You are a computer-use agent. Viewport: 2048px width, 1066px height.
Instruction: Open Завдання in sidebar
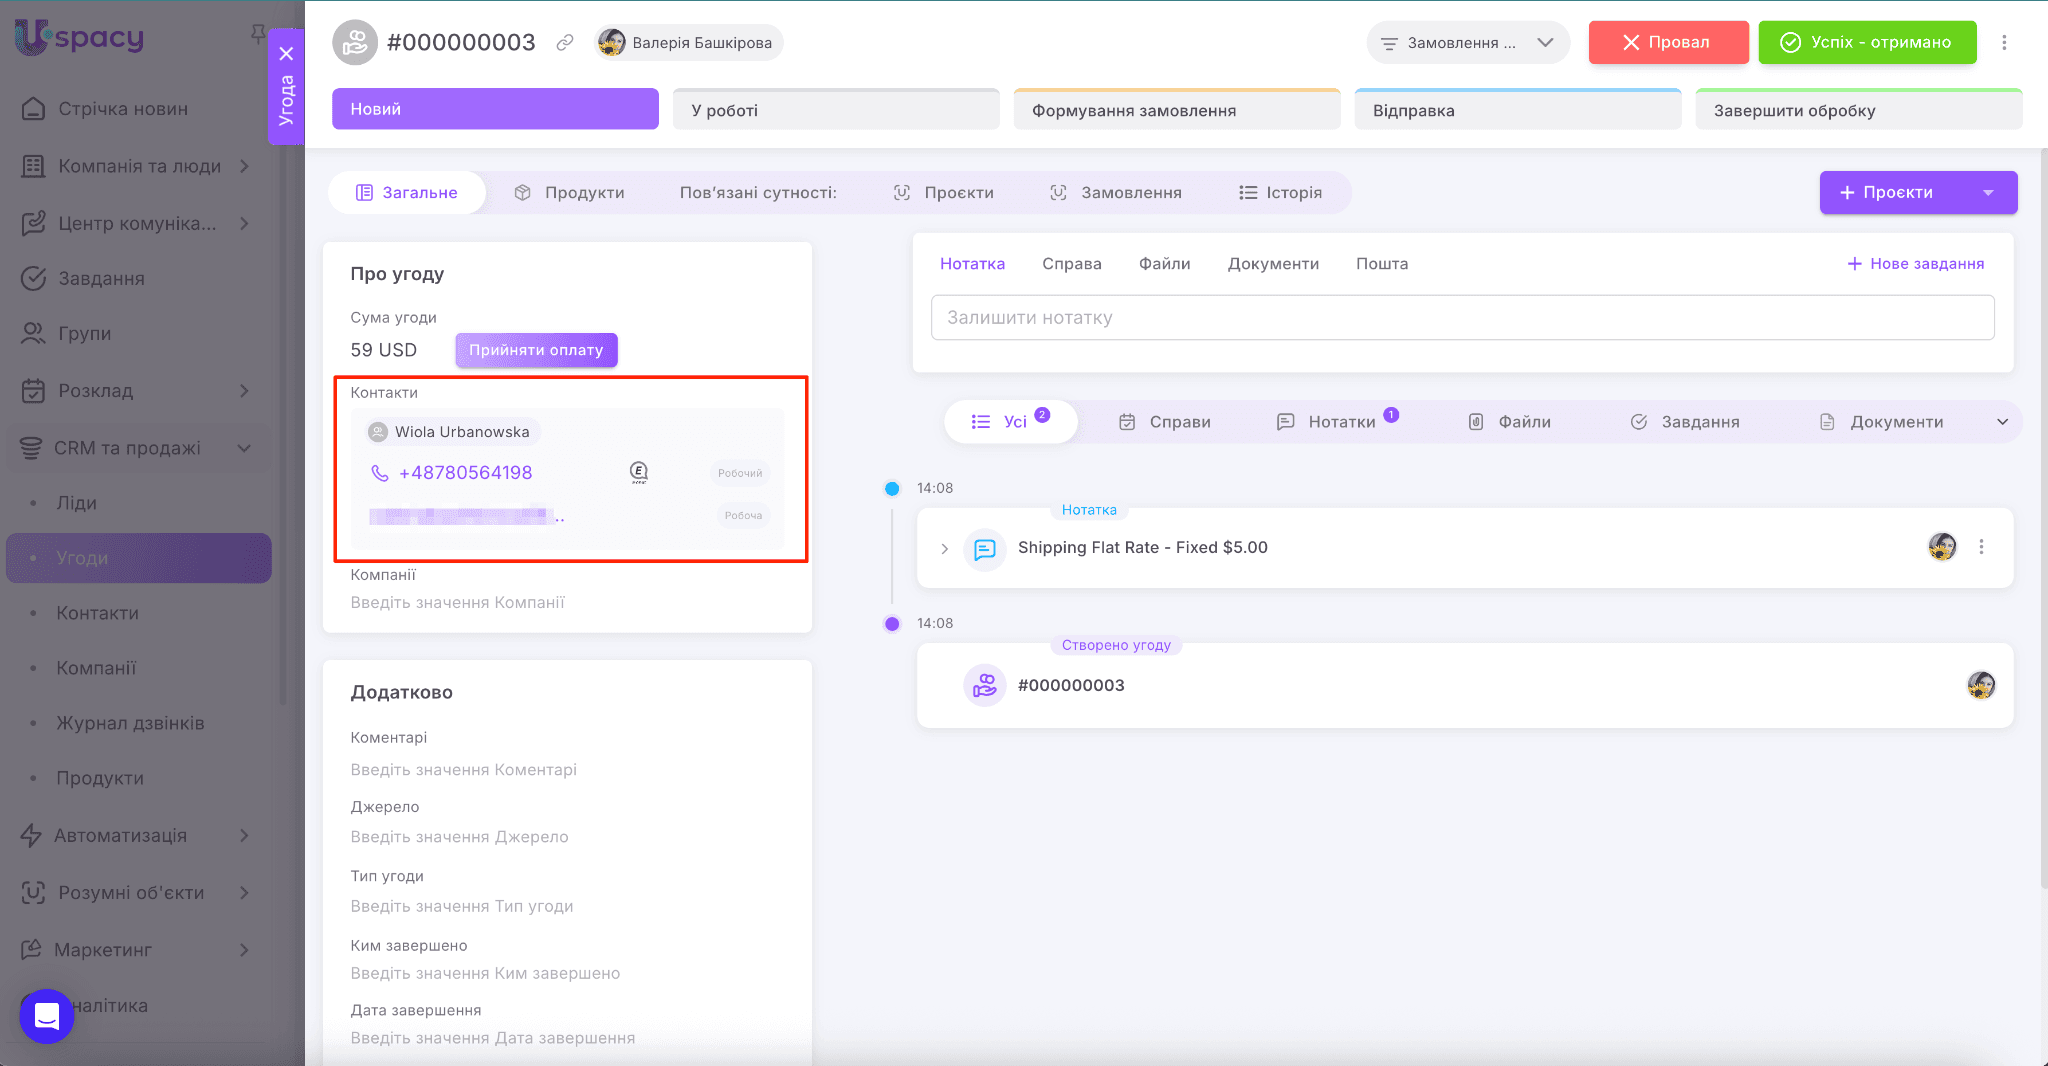coord(101,278)
